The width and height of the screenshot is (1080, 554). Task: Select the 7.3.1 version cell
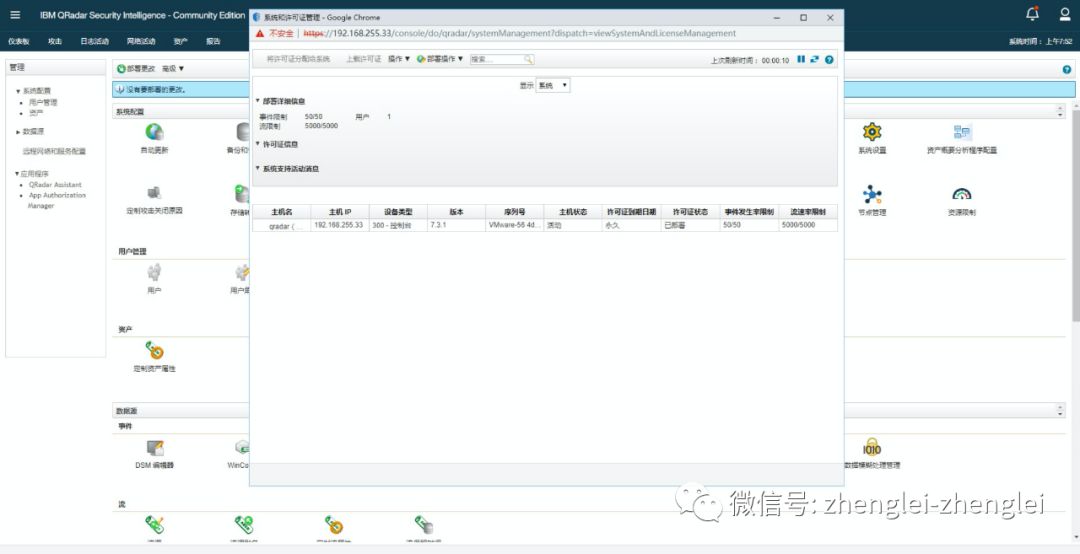coord(457,225)
